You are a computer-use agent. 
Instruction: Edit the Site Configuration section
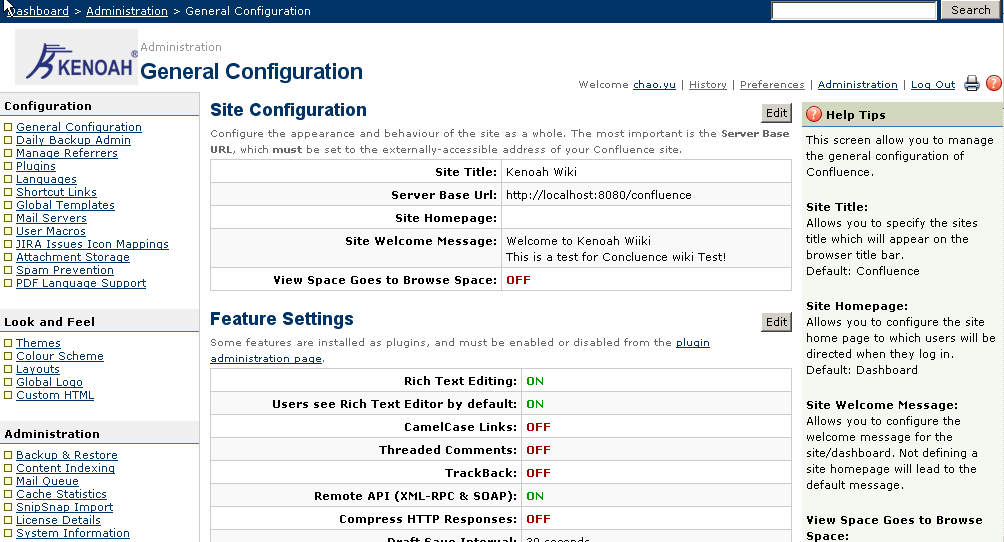tap(776, 113)
